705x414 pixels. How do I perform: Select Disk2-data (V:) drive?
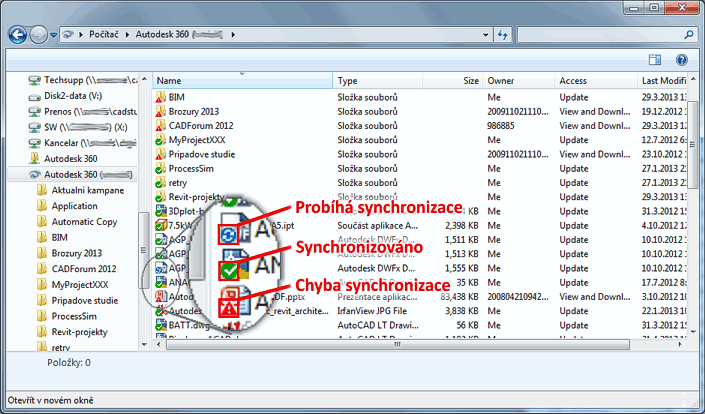pyautogui.click(x=65, y=96)
